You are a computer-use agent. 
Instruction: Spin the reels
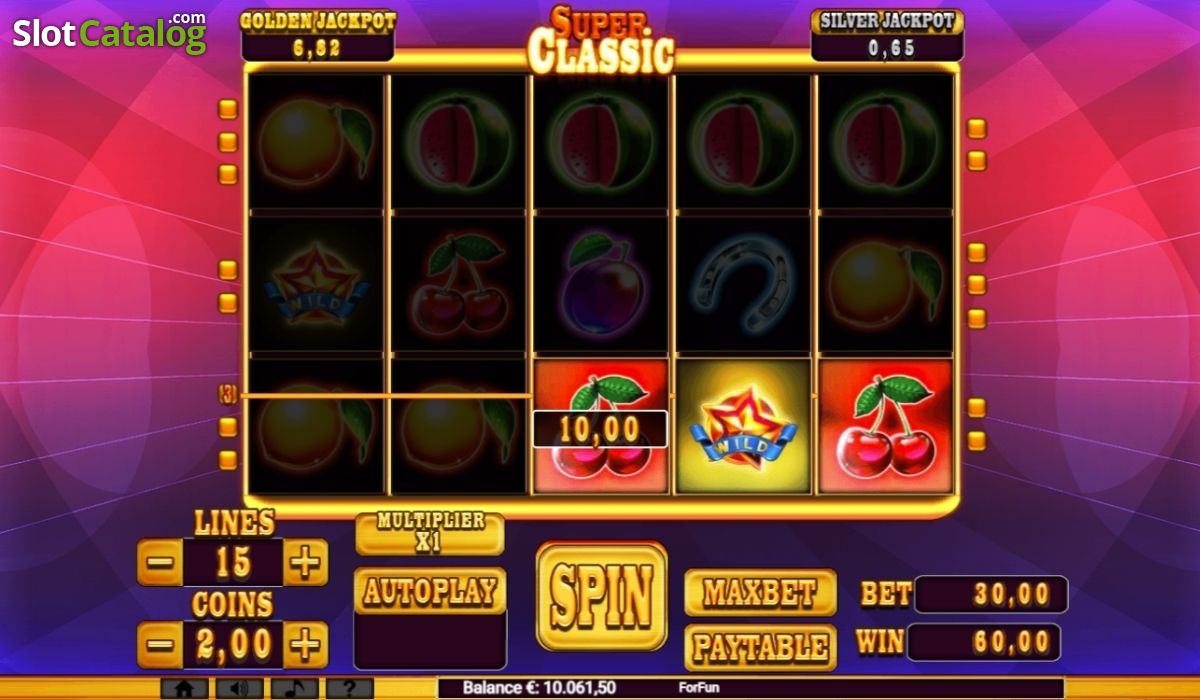click(601, 596)
